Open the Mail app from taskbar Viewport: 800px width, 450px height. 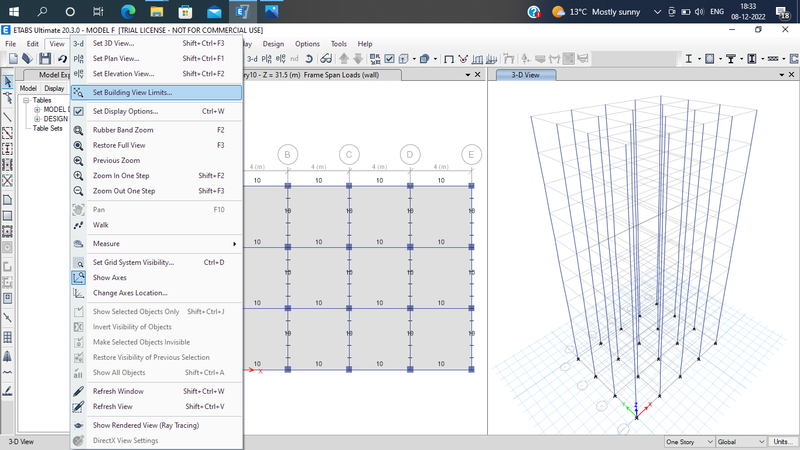[x=214, y=11]
